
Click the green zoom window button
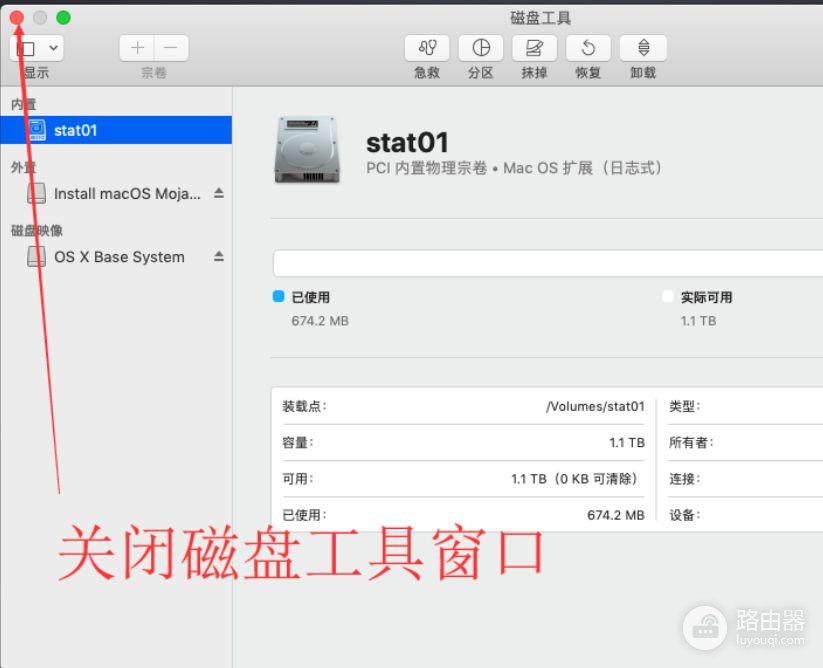(63, 18)
